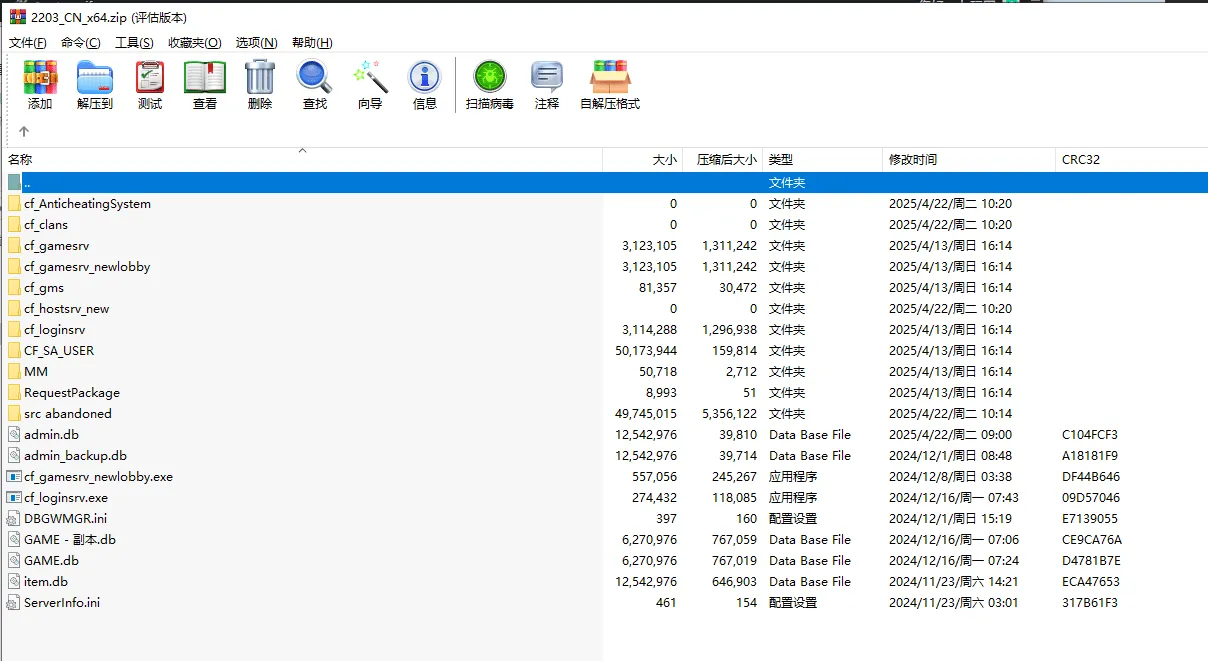Click the cf_clans folder icon
Viewport: 1208px width, 661px height.
(x=14, y=224)
